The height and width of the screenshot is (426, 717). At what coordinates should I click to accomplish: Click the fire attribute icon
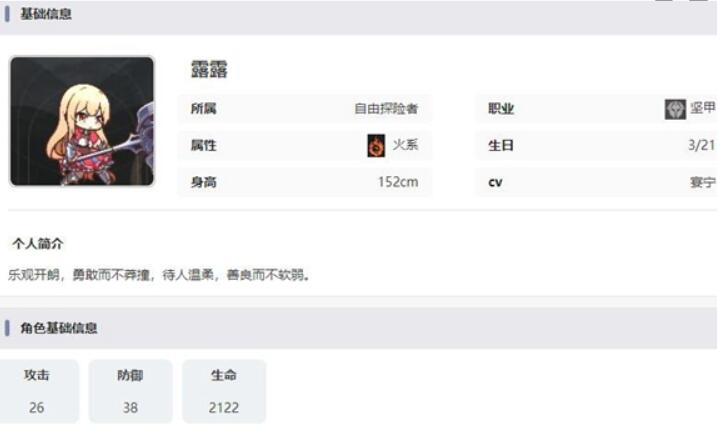click(376, 145)
